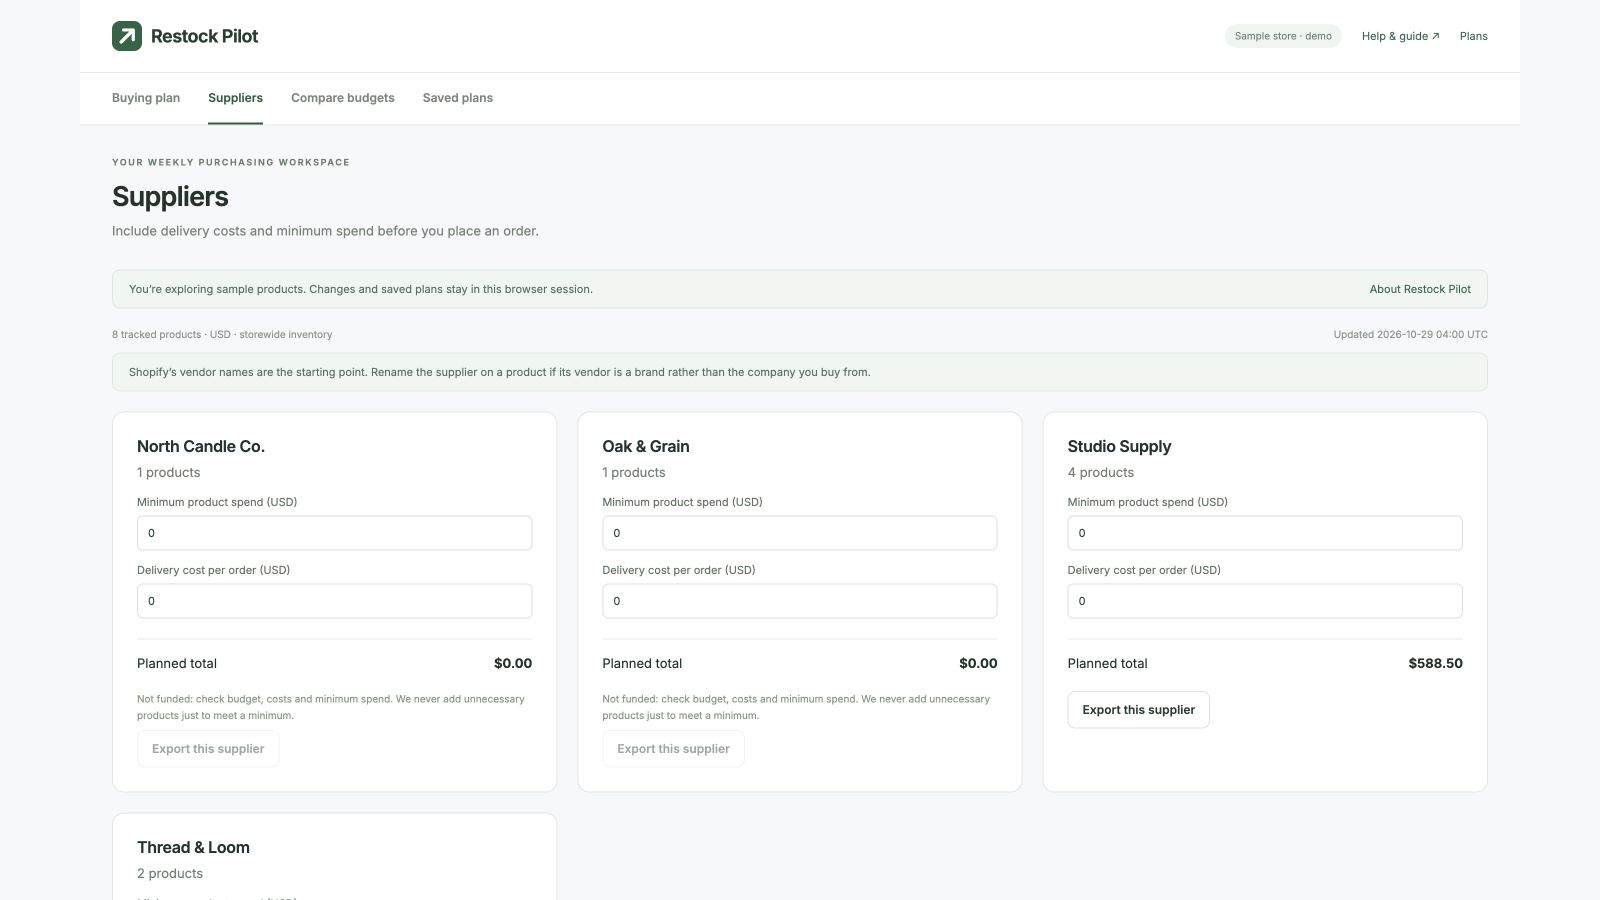Click Export this supplier under Oak & Grain
This screenshot has height=900, width=1600.
[673, 749]
